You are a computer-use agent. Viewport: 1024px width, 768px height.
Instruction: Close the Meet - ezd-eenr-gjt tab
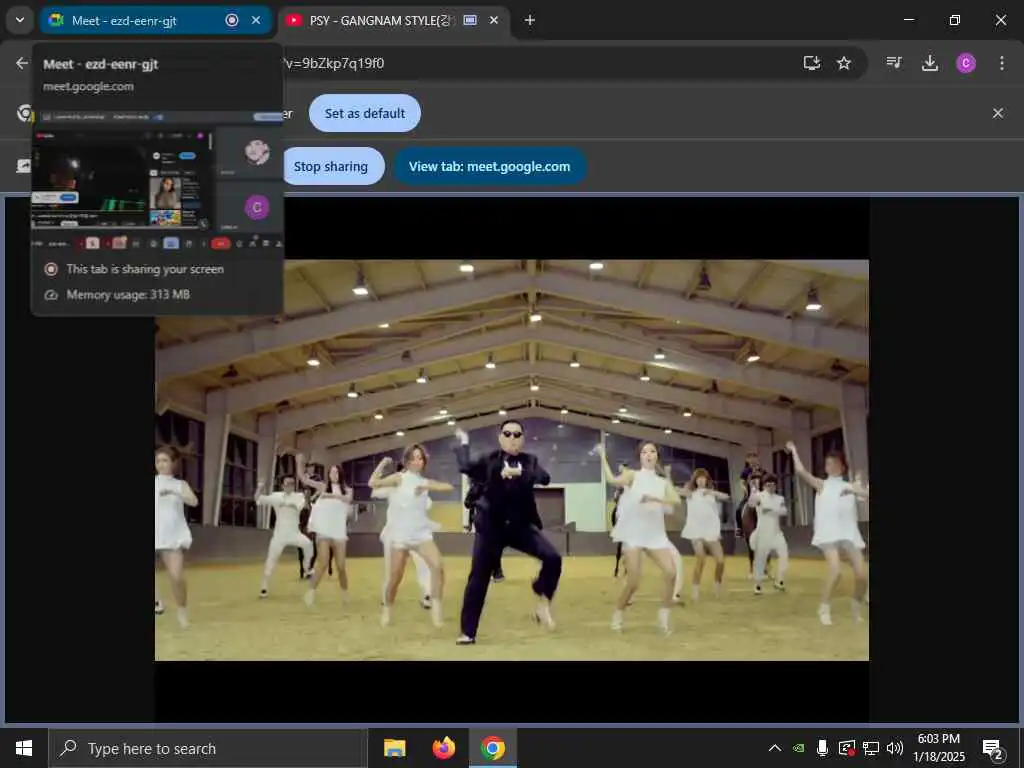tap(256, 20)
